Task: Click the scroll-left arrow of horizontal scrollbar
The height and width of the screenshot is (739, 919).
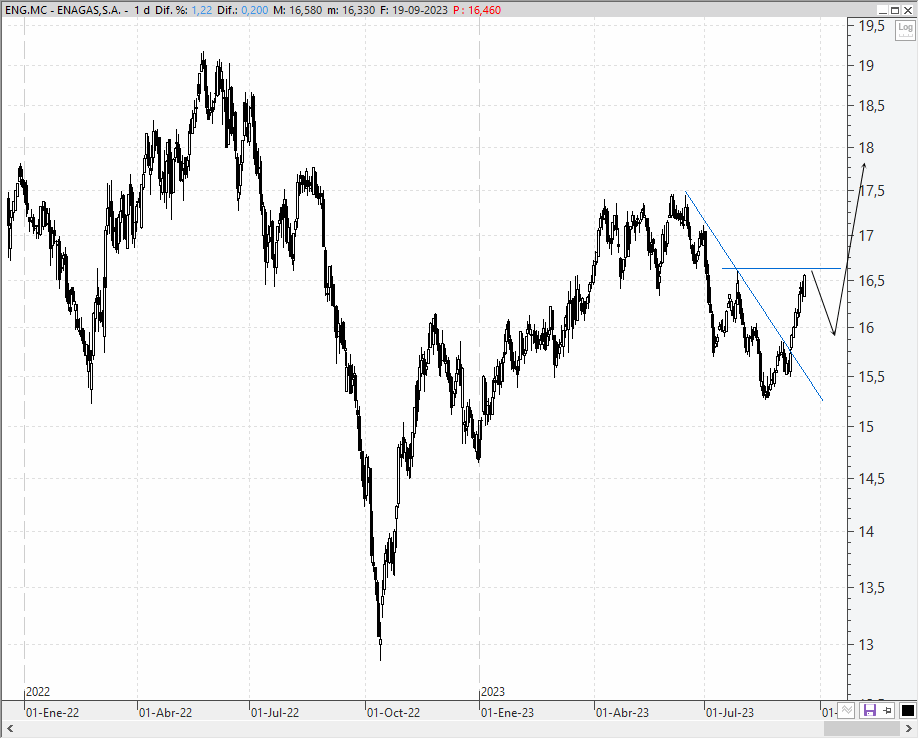Action: coord(10,729)
